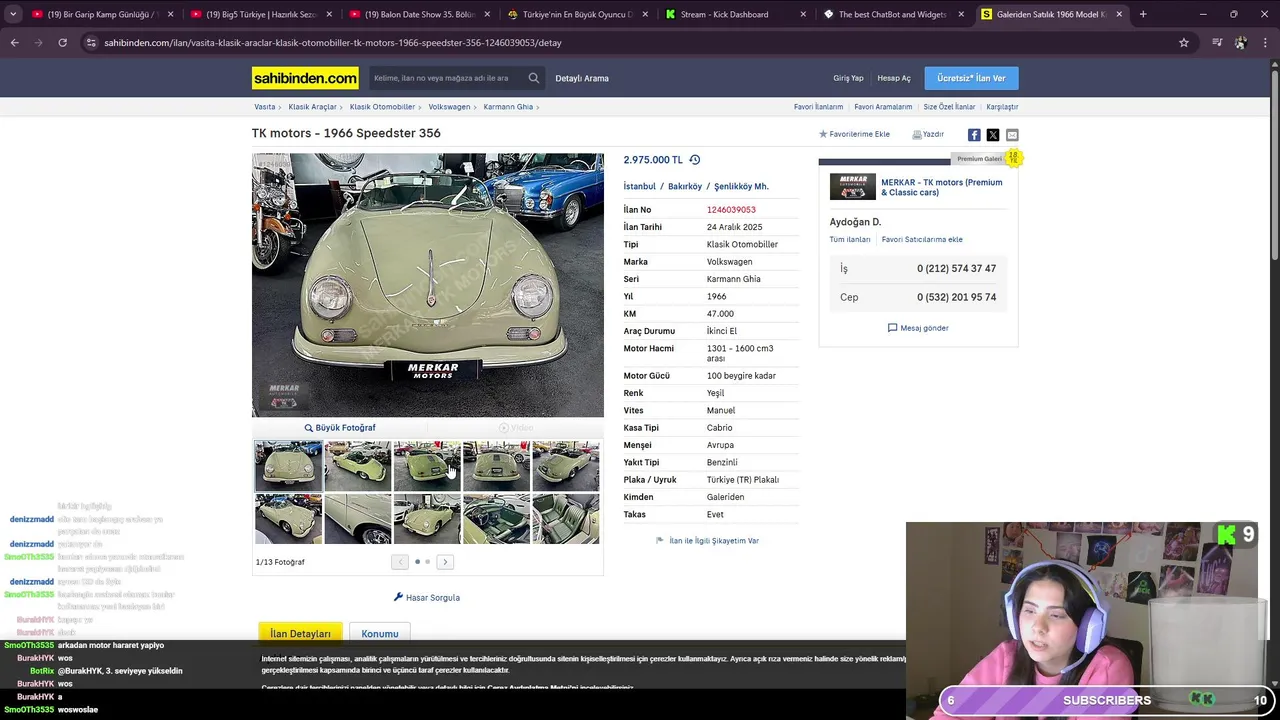The image size is (1280, 720).
Task: Open Size Özel İlanlar link
Action: [x=949, y=107]
